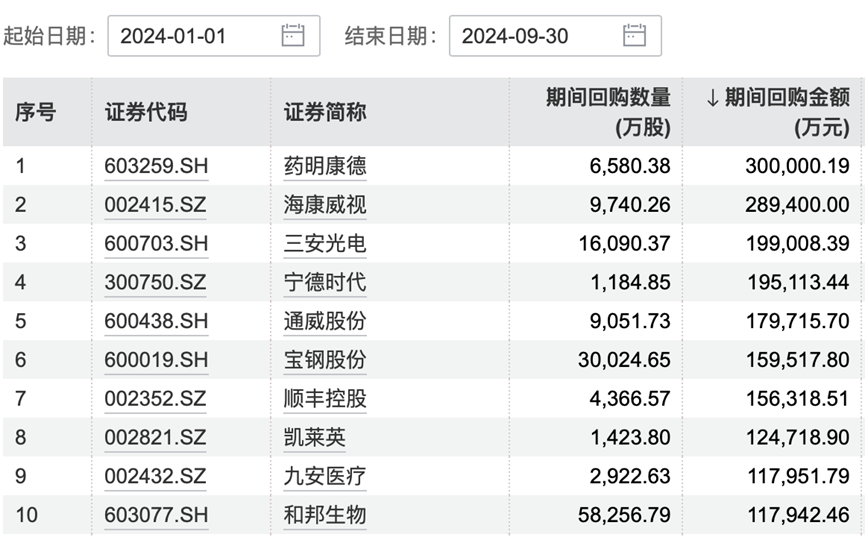Select the quantity cell 58,256.79
This screenshot has height=537, width=865.
coord(624,515)
